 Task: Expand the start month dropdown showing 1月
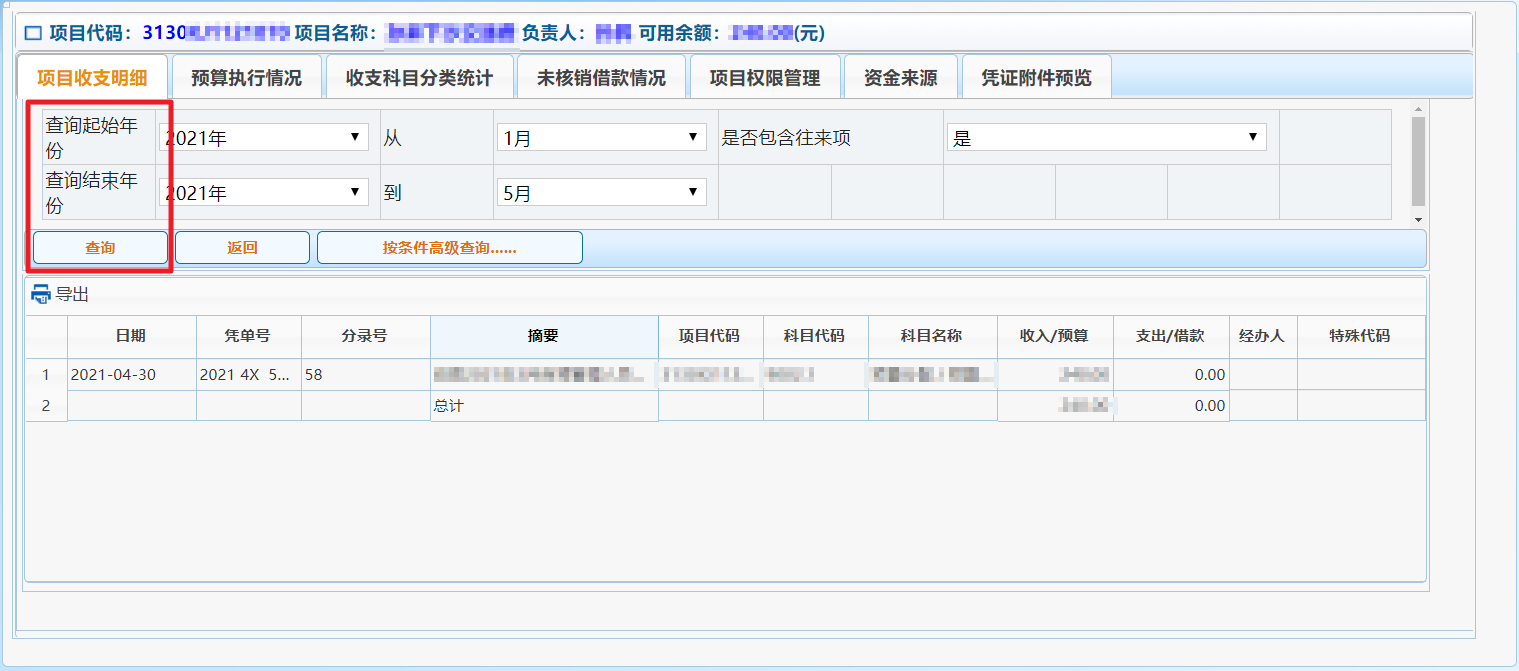601,138
